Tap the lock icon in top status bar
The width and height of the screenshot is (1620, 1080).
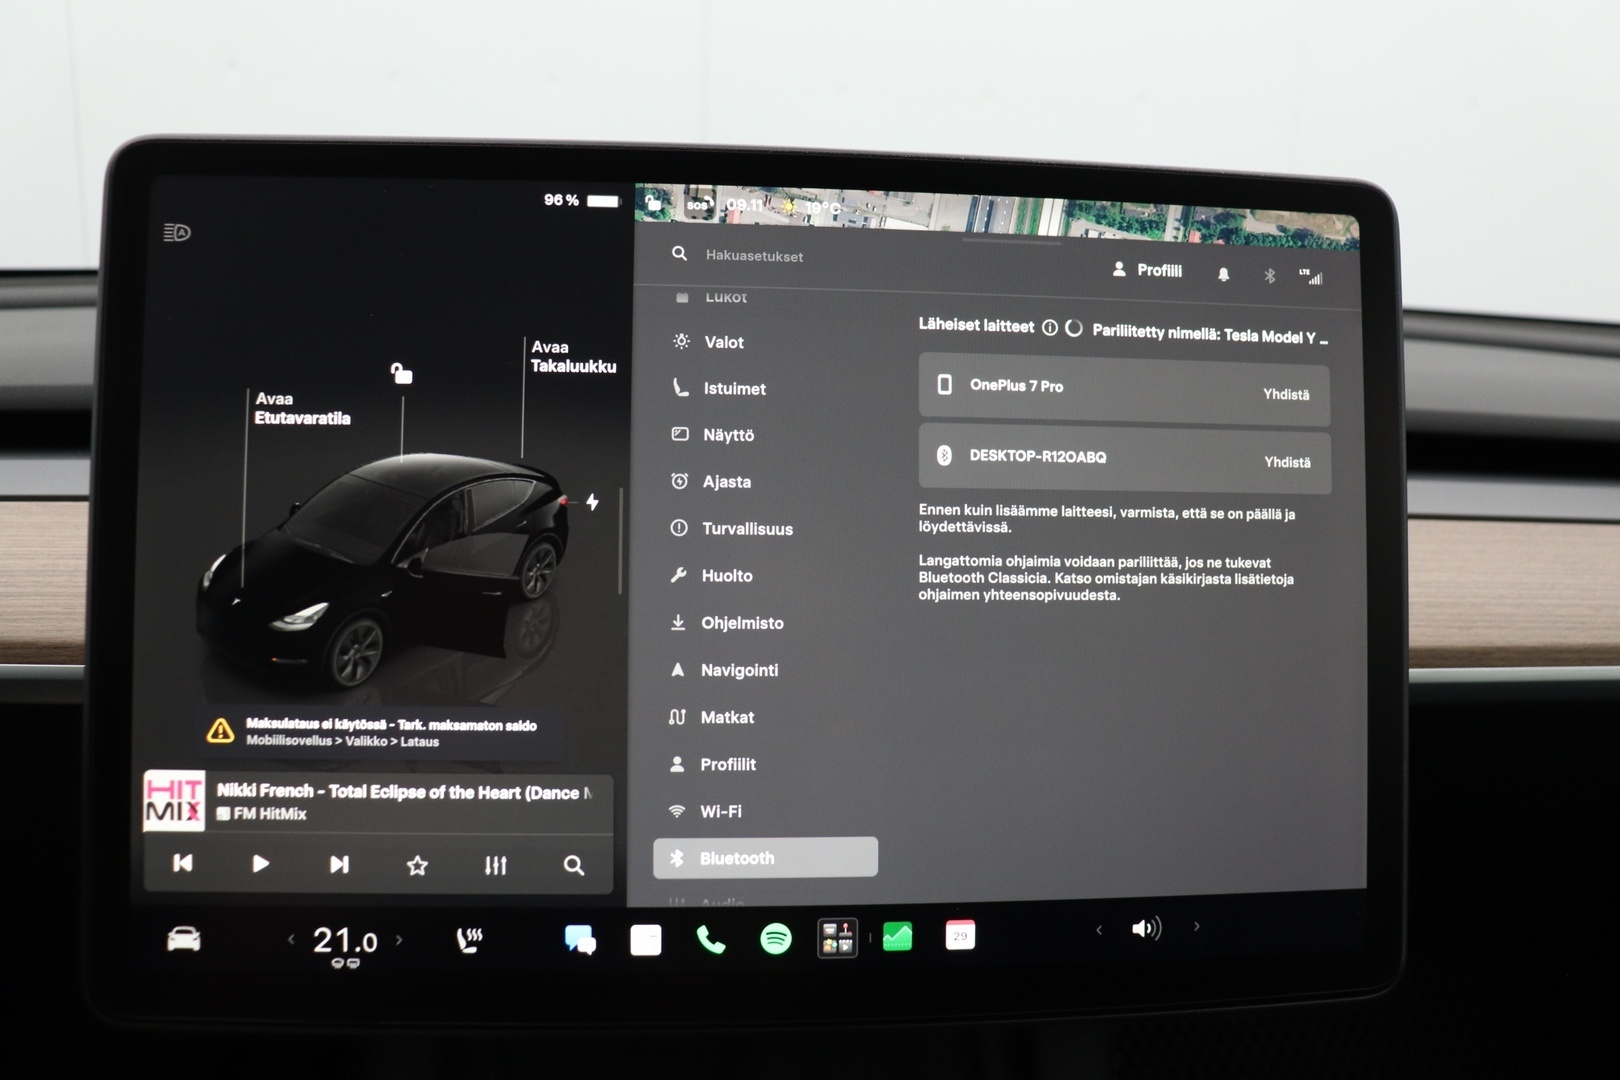[653, 203]
